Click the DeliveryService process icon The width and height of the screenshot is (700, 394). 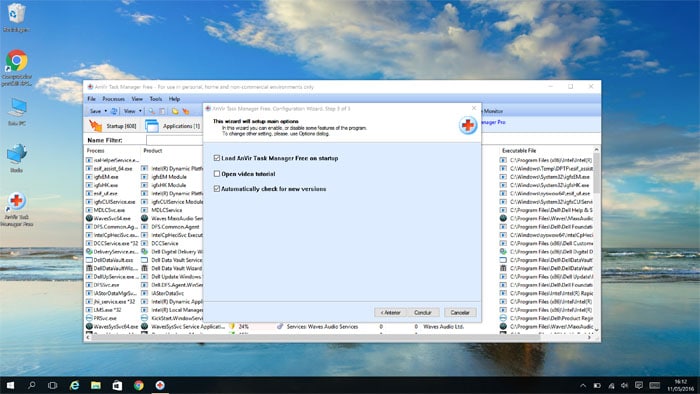pyautogui.click(x=89, y=252)
